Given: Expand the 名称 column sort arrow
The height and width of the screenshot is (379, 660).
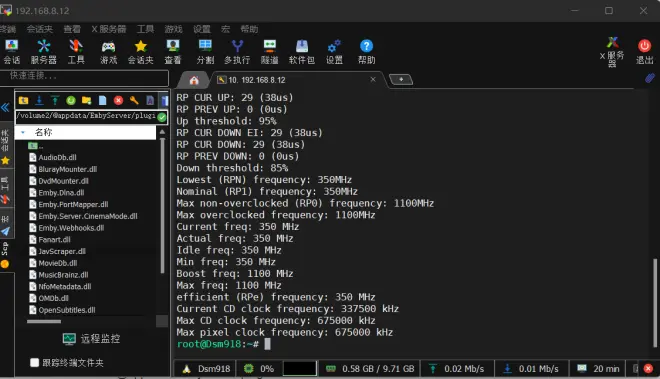Looking at the screenshot, I should [x=23, y=132].
